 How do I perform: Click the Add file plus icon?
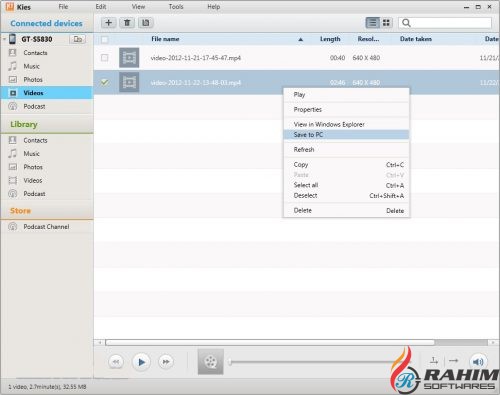108,23
